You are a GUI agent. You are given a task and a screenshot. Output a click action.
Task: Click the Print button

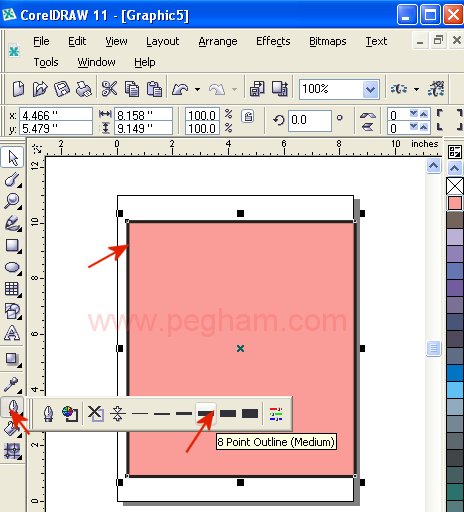[84, 89]
